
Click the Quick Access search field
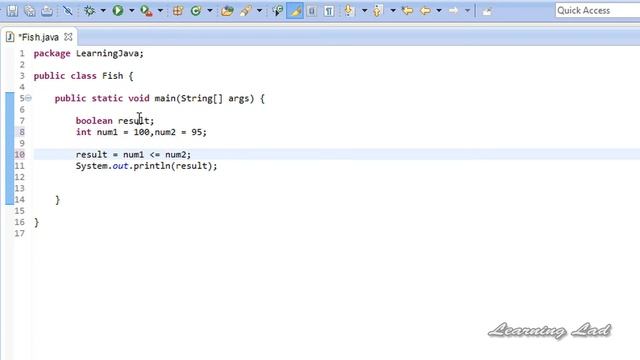pyautogui.click(x=597, y=11)
